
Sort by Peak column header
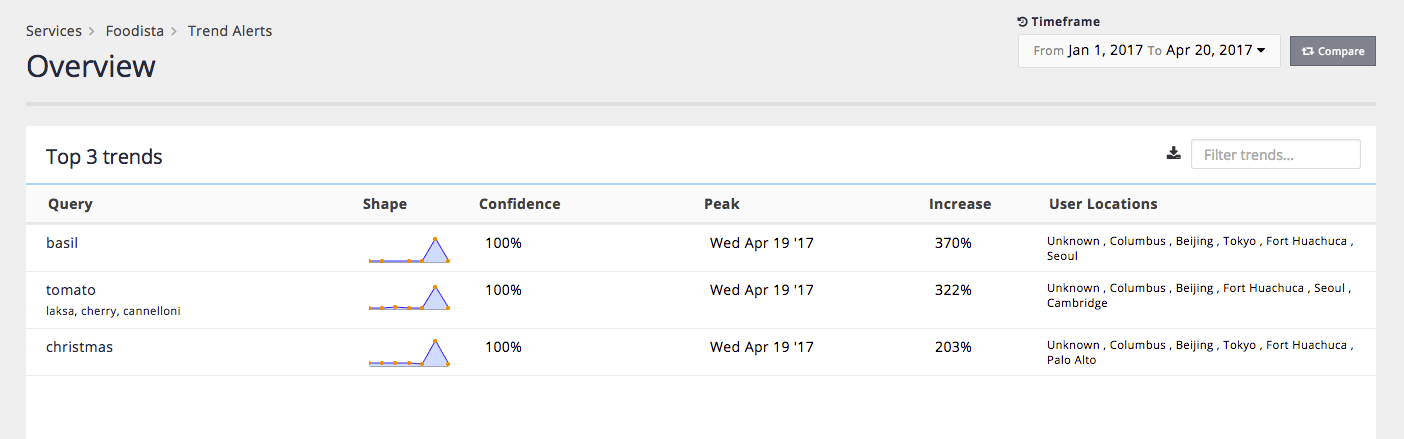pos(721,204)
